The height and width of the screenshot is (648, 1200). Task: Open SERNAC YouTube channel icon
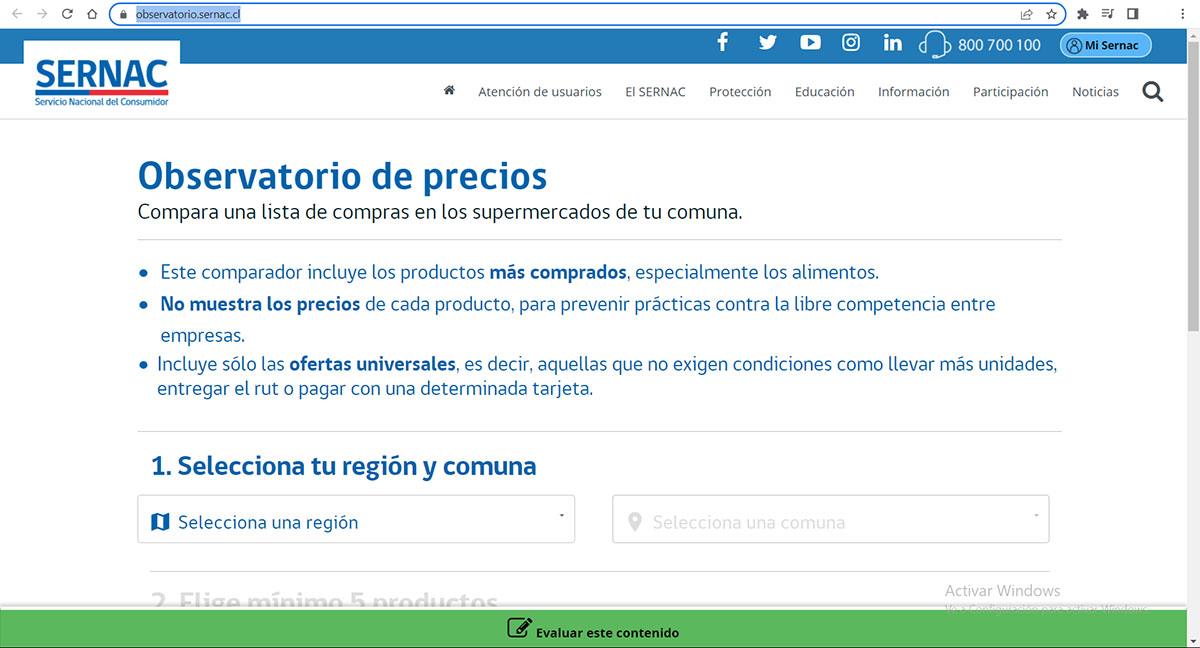[x=810, y=42]
